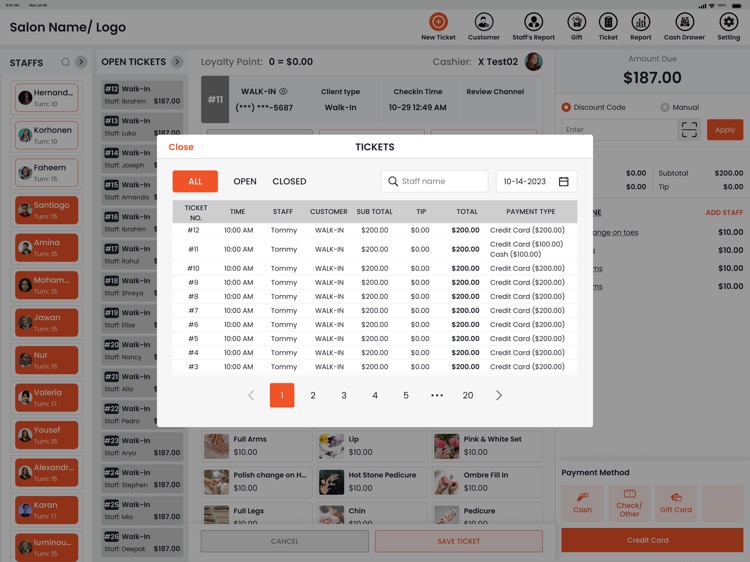
Task: Select ticket #3 row in table
Action: [375, 367]
